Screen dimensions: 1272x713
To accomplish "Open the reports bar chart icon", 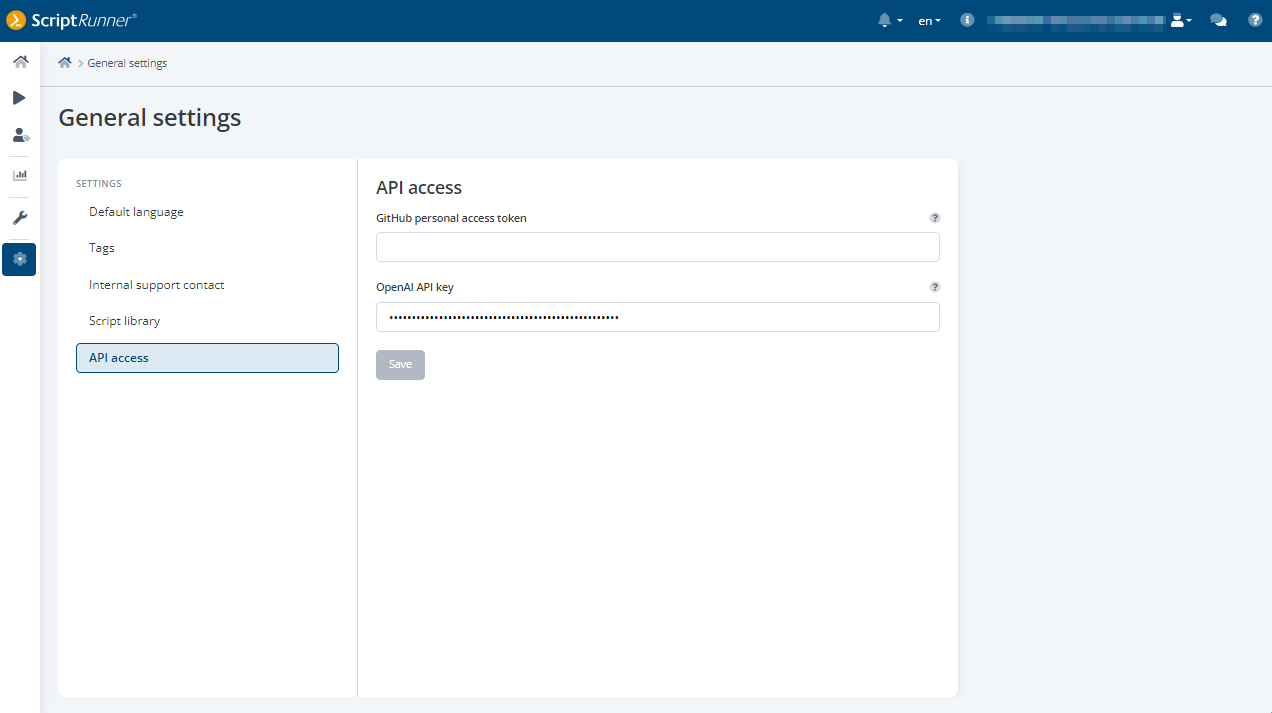I will [20, 175].
